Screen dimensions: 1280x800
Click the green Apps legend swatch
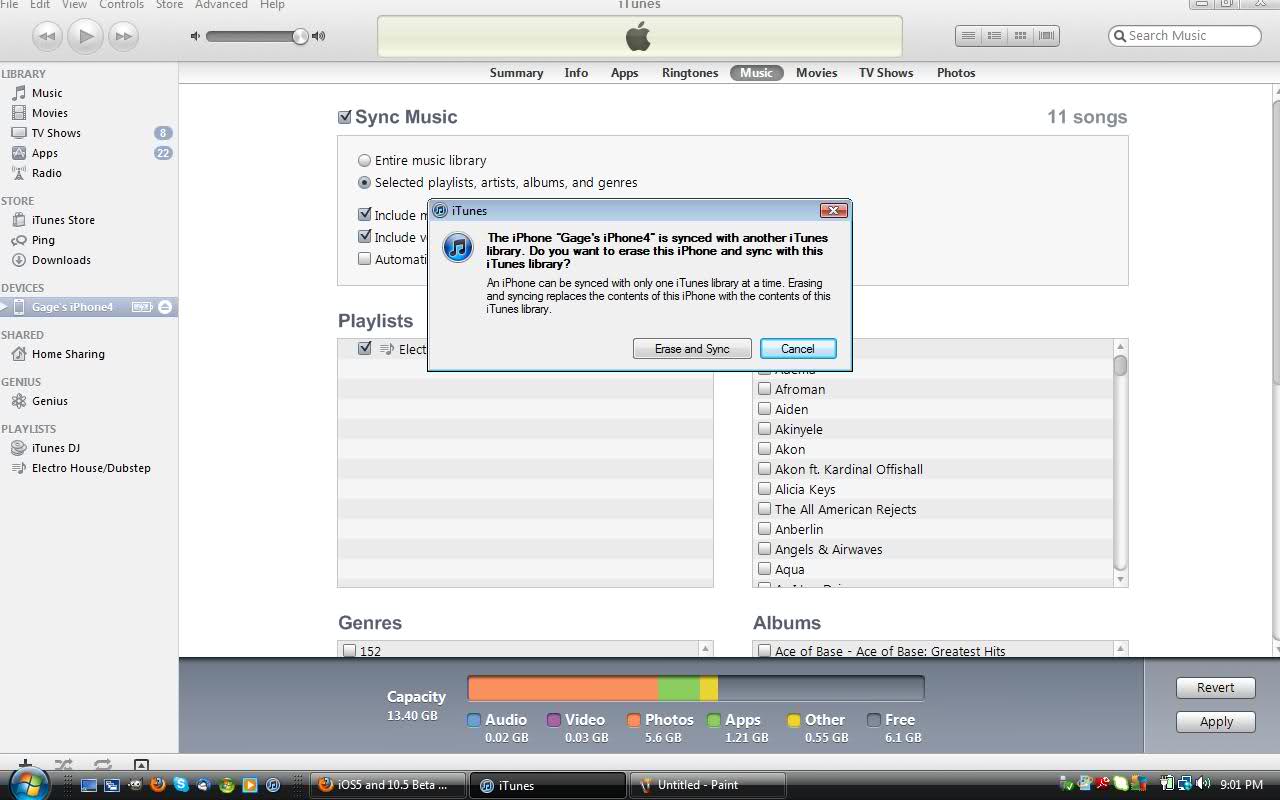coord(714,720)
